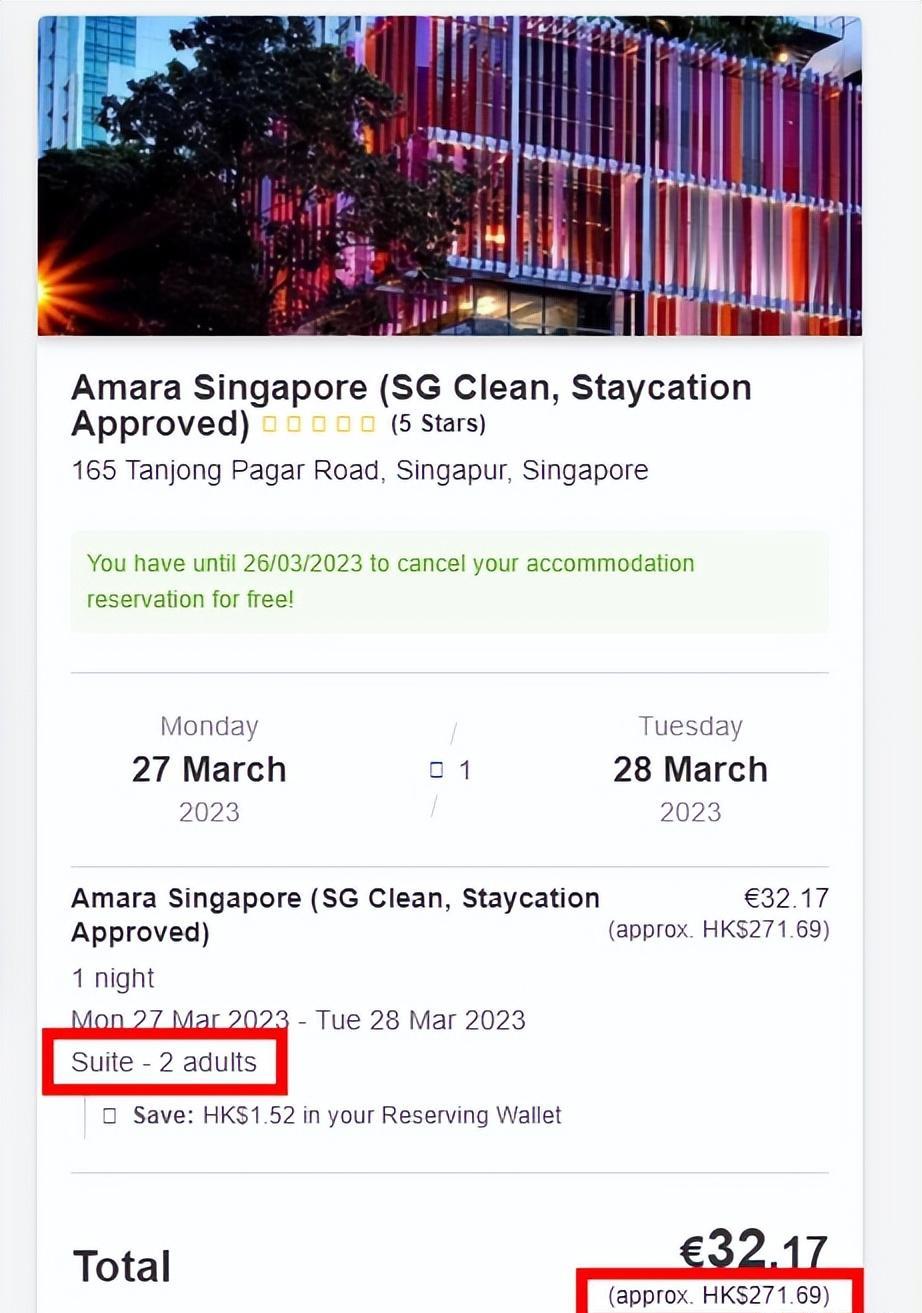Click the wallet icon beside Save
922x1313 pixels.
[x=110, y=1115]
